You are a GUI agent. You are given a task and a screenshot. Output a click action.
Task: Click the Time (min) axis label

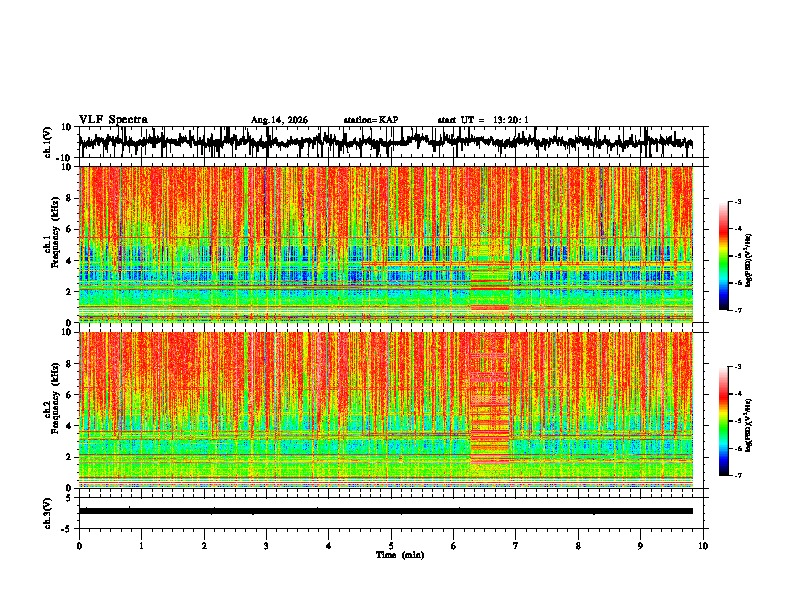[400, 555]
